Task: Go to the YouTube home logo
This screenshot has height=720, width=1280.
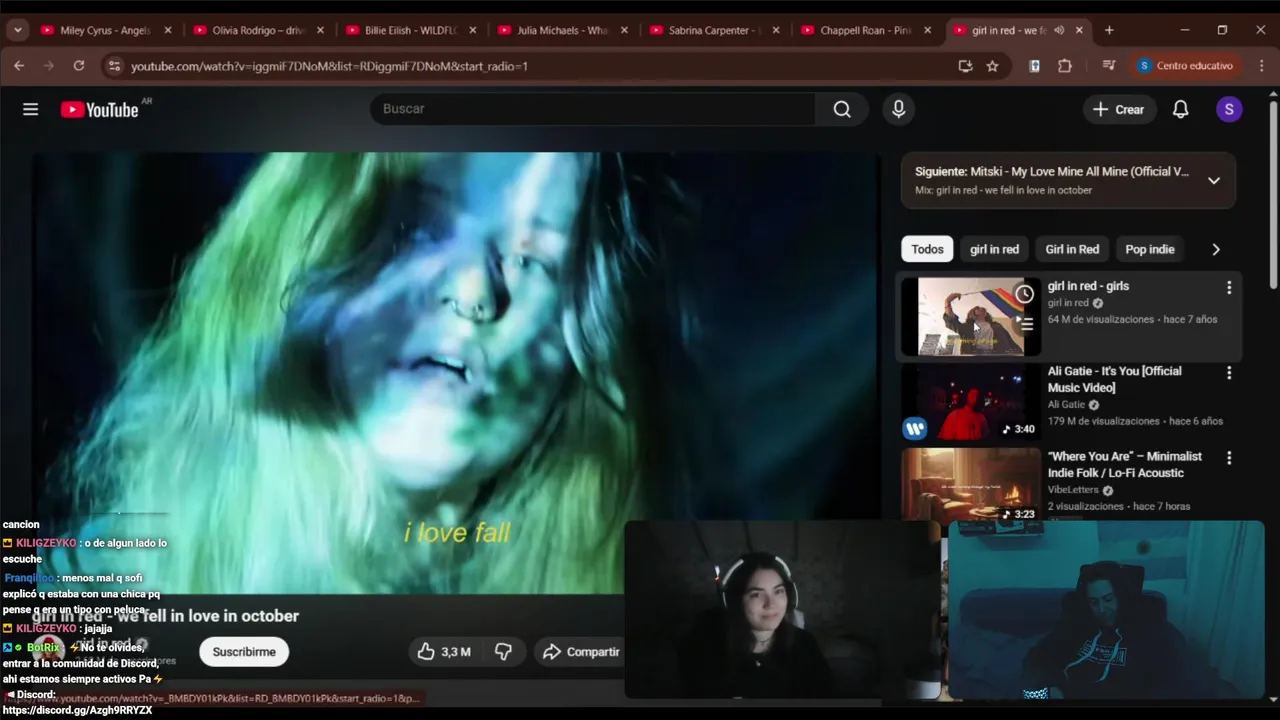Action: point(99,110)
